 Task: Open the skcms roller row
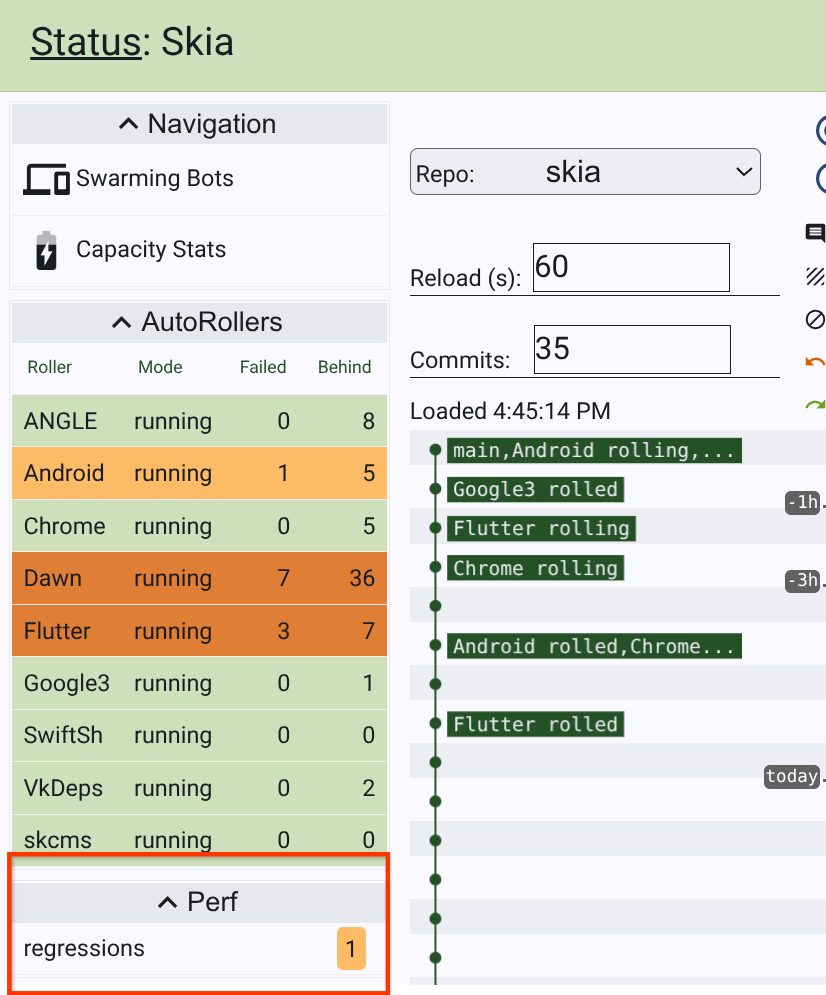click(199, 839)
